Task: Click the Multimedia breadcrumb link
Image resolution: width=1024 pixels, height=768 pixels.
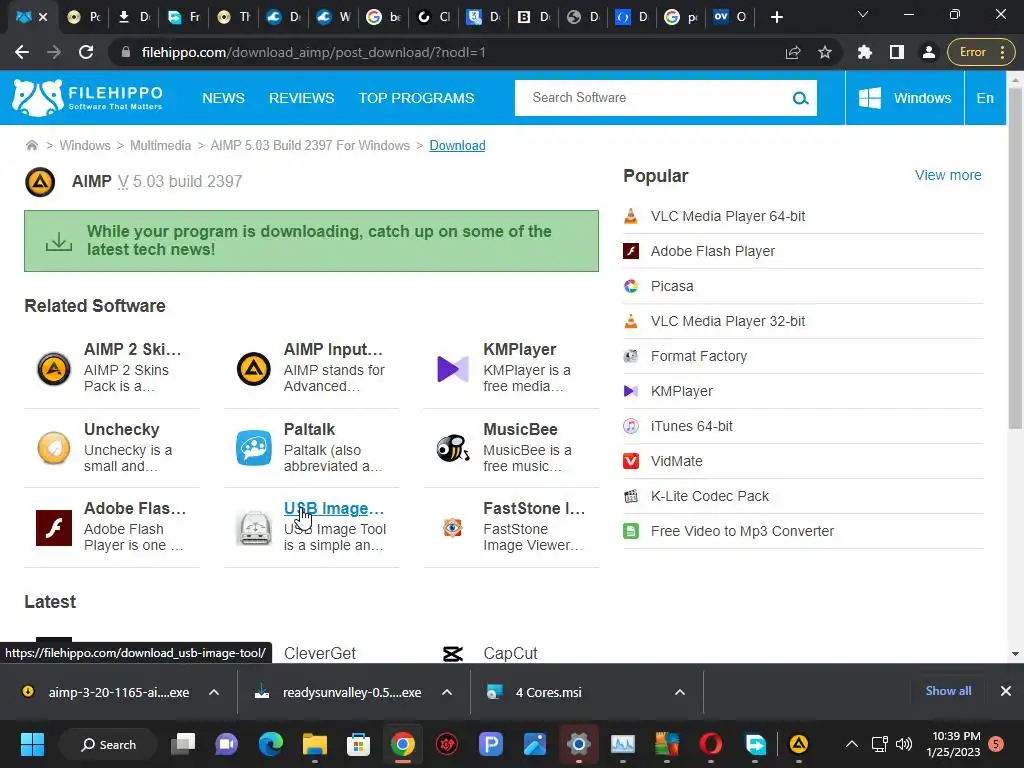Action: tap(160, 146)
